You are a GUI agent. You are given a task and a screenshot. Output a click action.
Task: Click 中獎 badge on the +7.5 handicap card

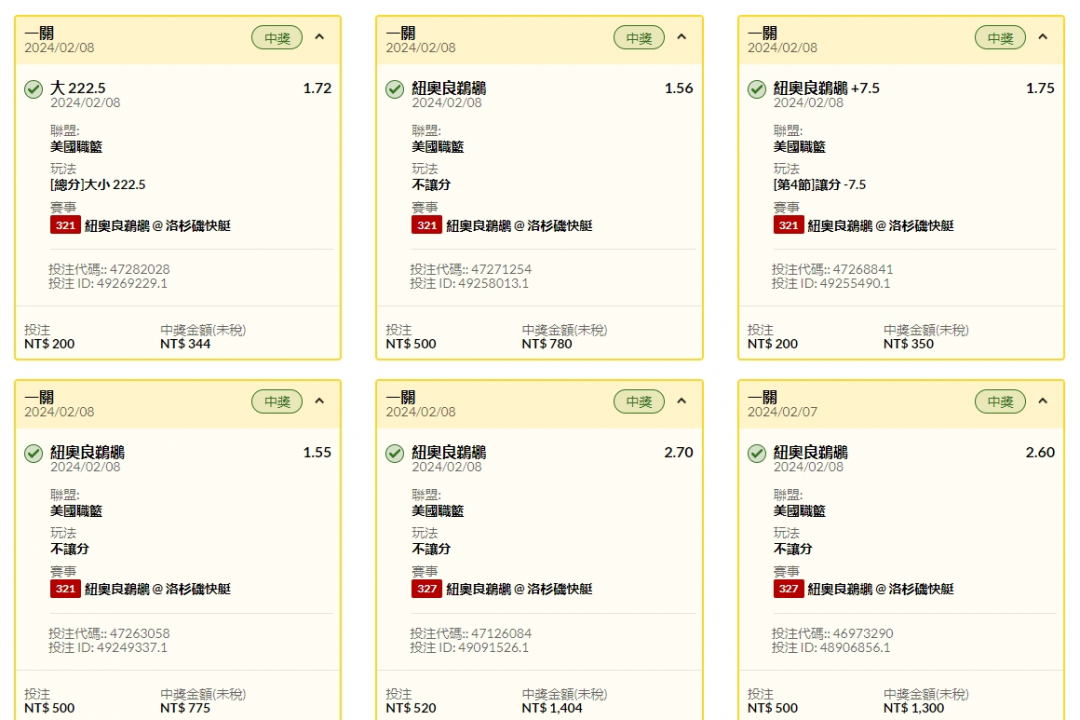click(1000, 38)
